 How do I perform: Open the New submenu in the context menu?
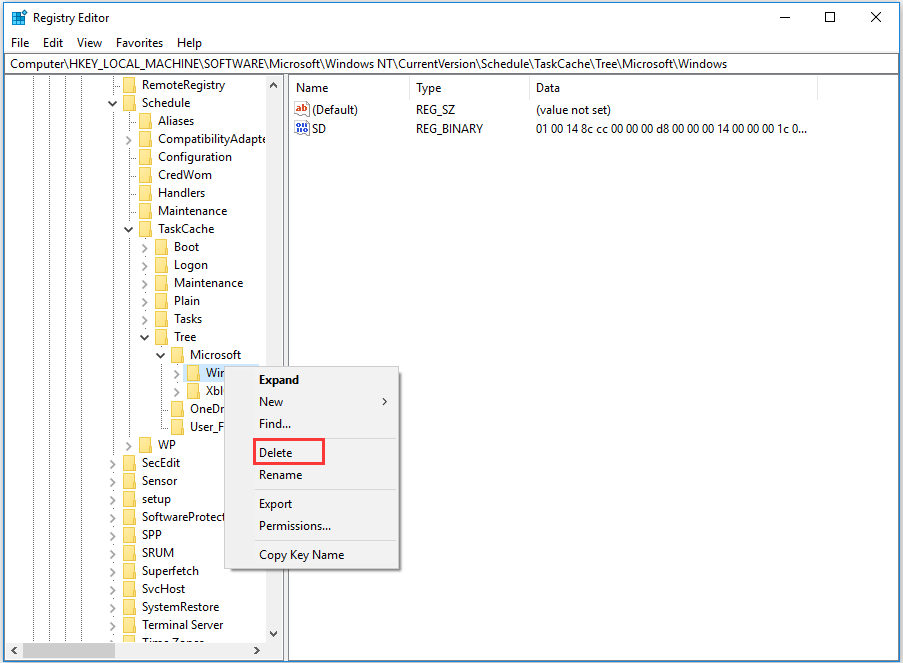pyautogui.click(x=270, y=401)
